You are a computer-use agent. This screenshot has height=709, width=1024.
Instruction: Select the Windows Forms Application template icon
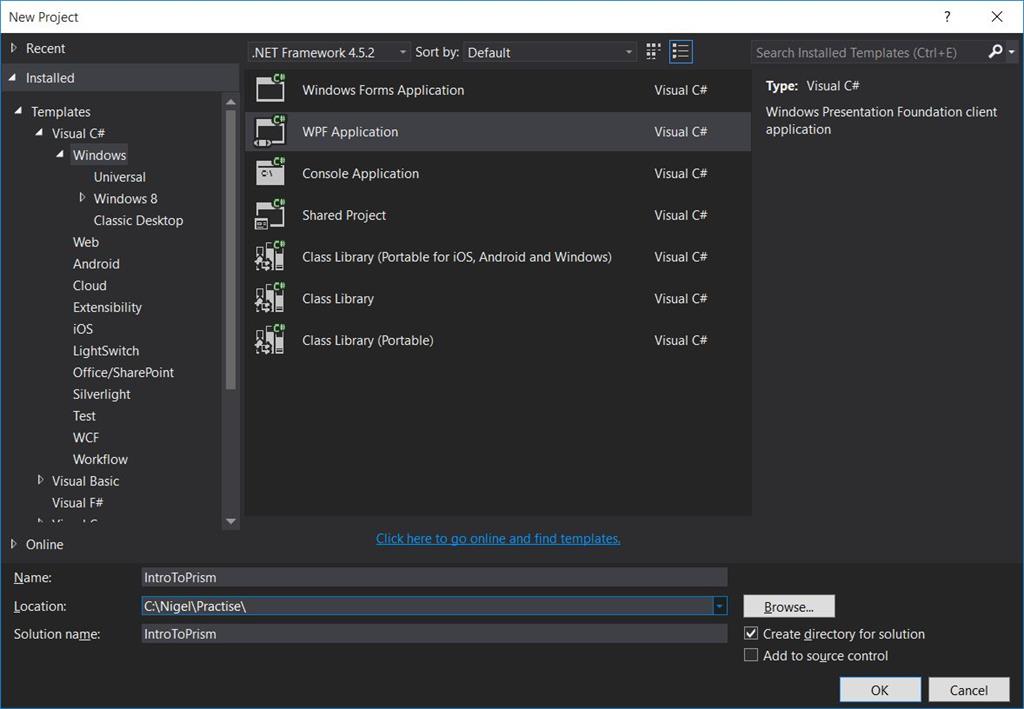click(x=271, y=89)
